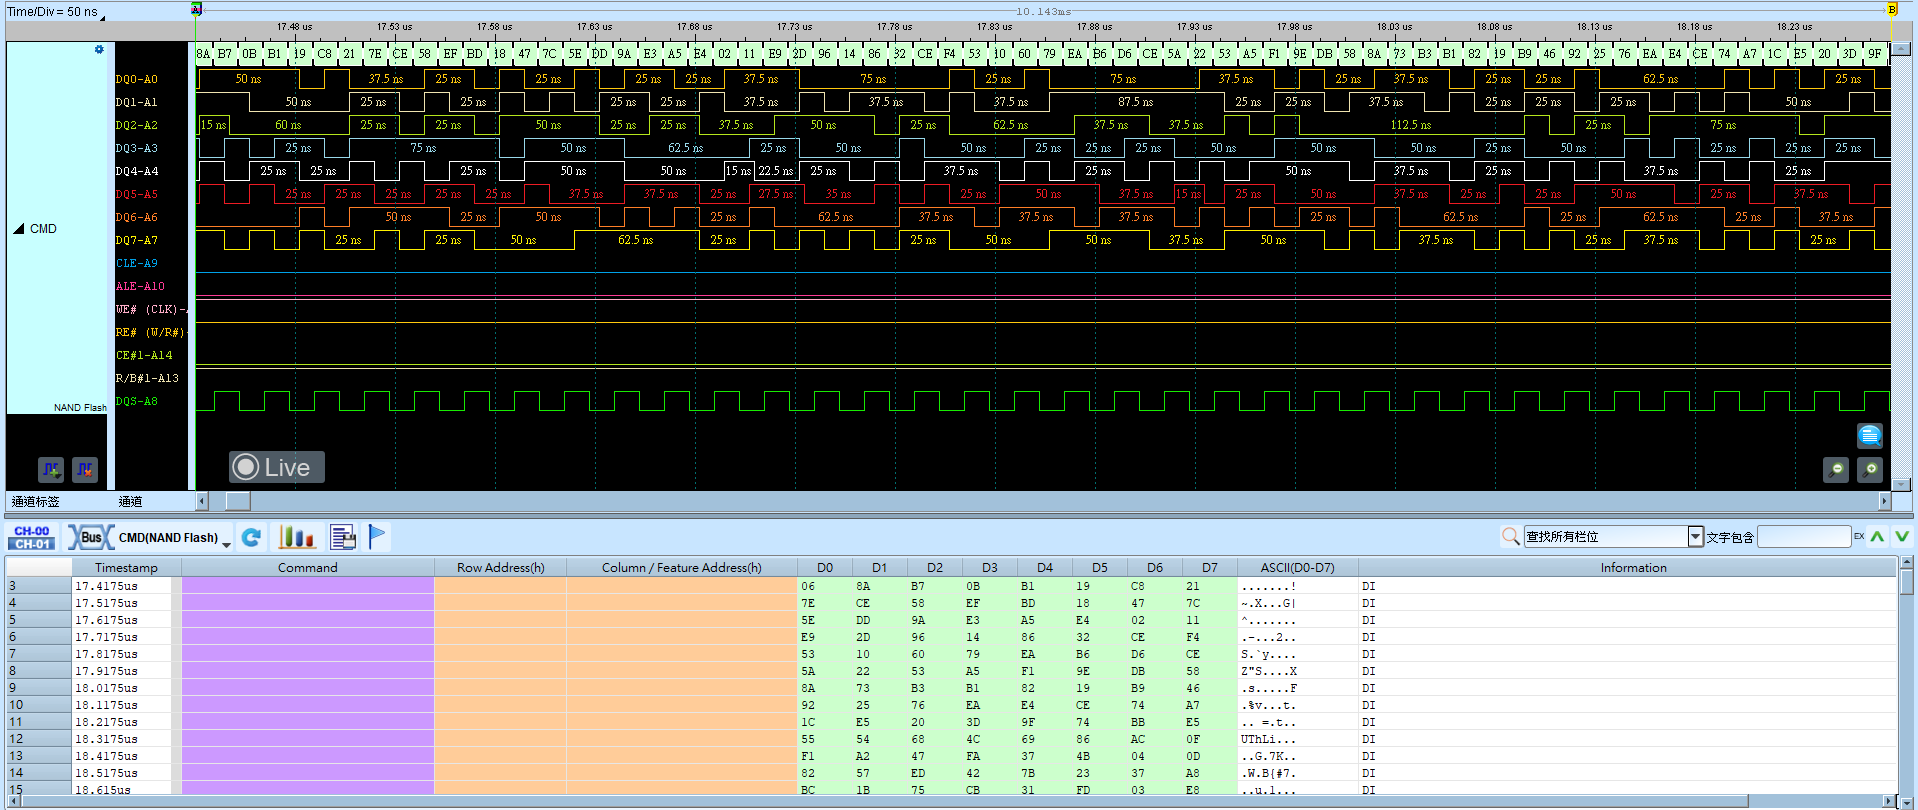The height and width of the screenshot is (810, 1918).
Task: Click the EX label next to the search box
Action: pyautogui.click(x=1859, y=537)
